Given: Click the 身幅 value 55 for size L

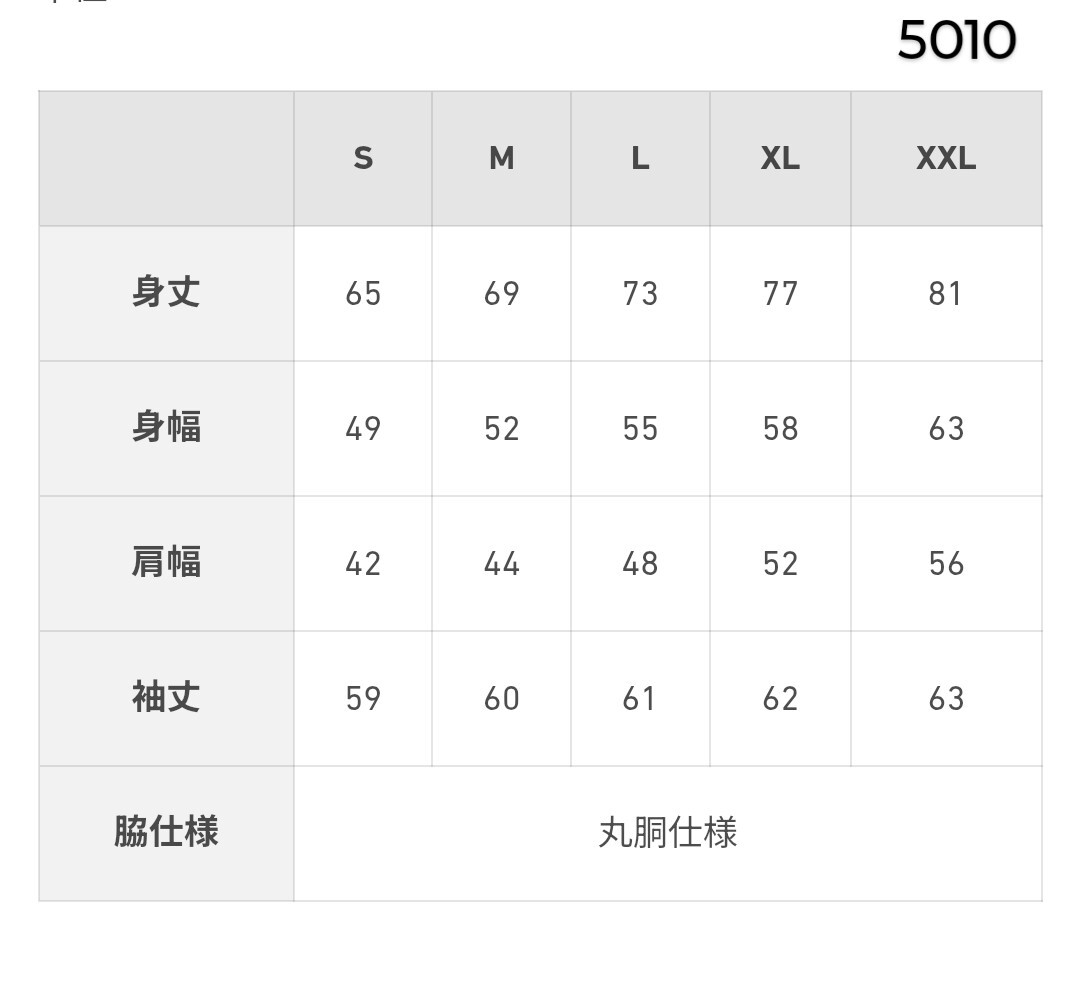Looking at the screenshot, I should coord(640,428).
